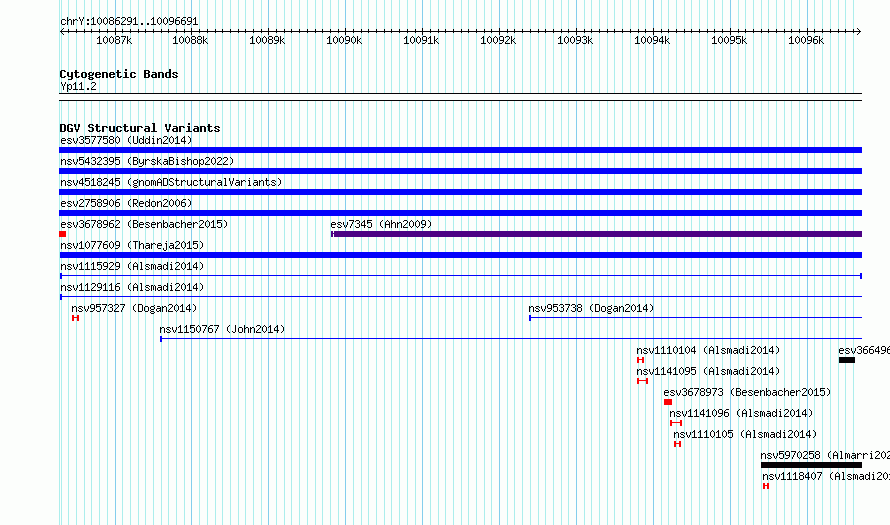Viewport: 890px width, 525px height.
Task: Click the black bar under nsv5970258
Action: (x=812, y=465)
